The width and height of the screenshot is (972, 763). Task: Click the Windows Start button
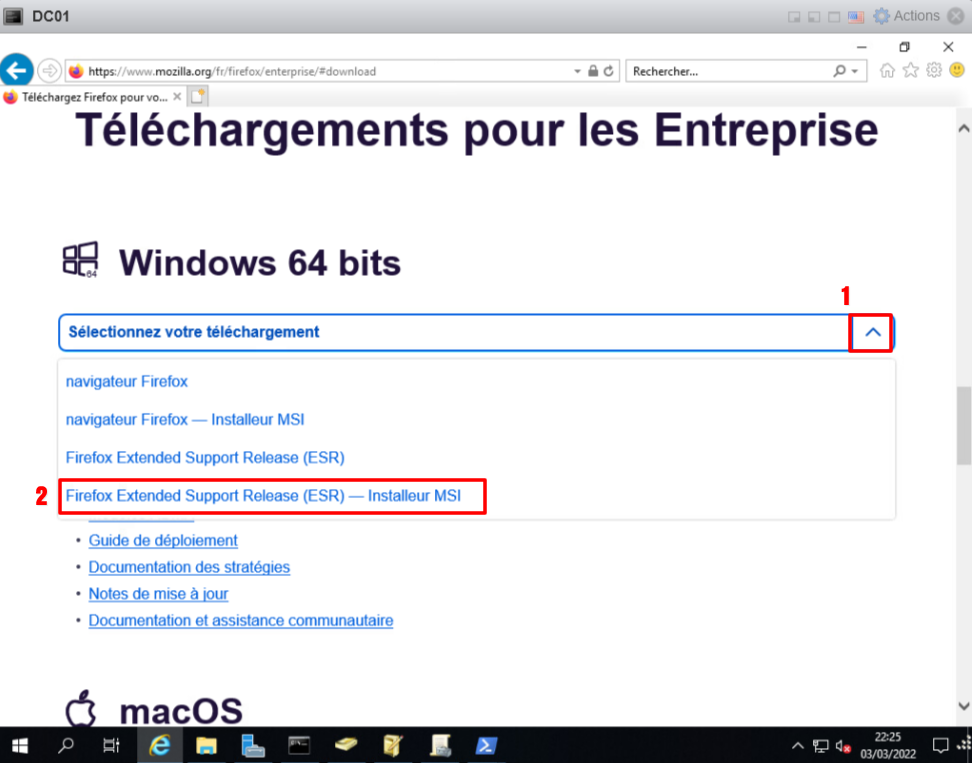(x=20, y=746)
